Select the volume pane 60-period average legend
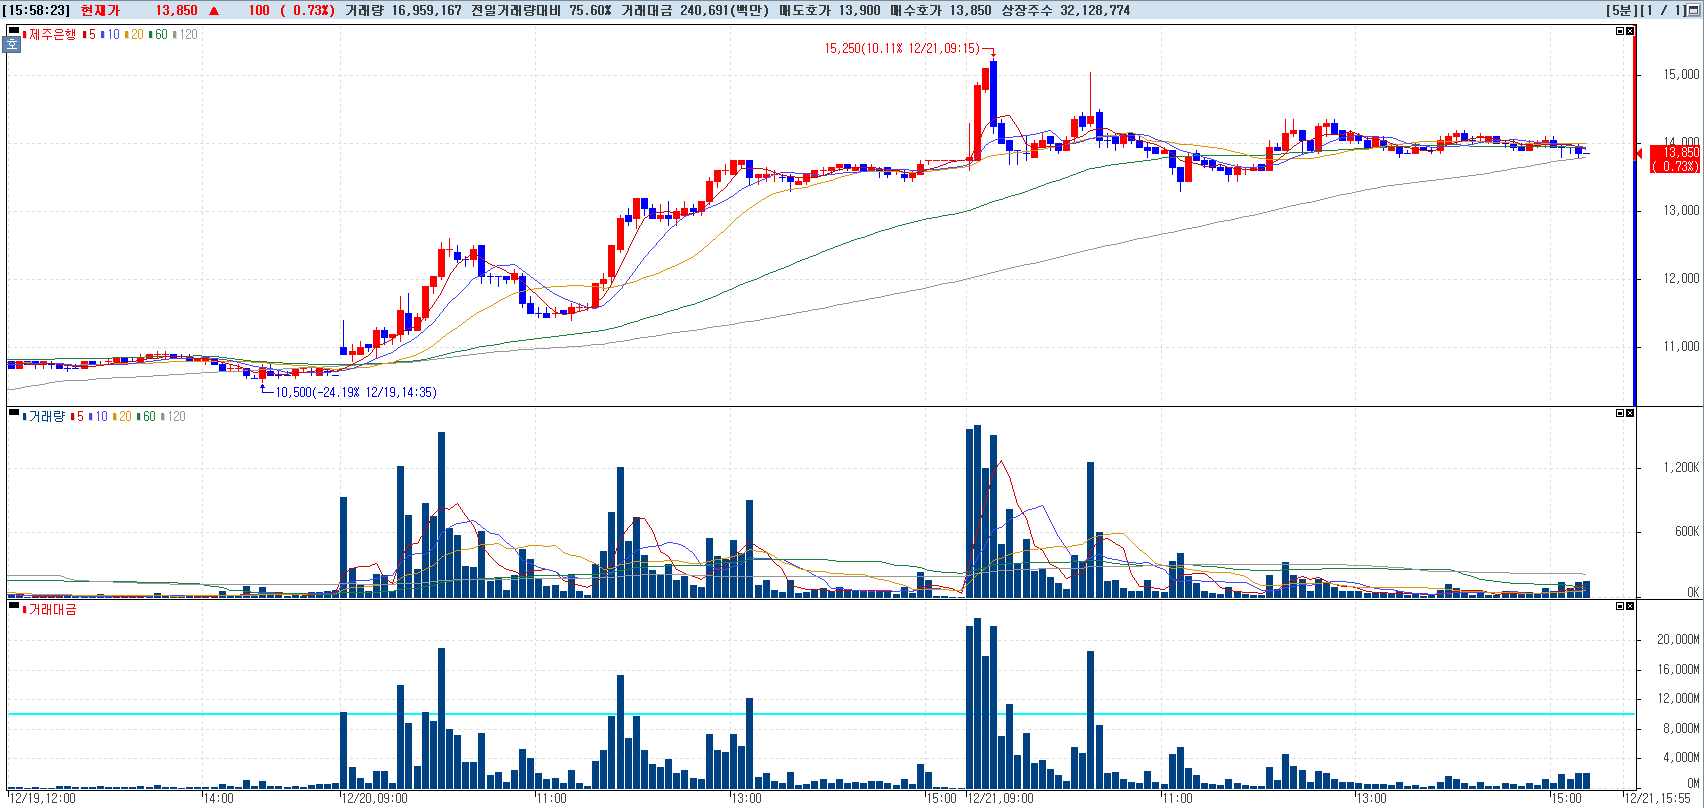Viewport: 1704px width, 808px height. [x=147, y=416]
